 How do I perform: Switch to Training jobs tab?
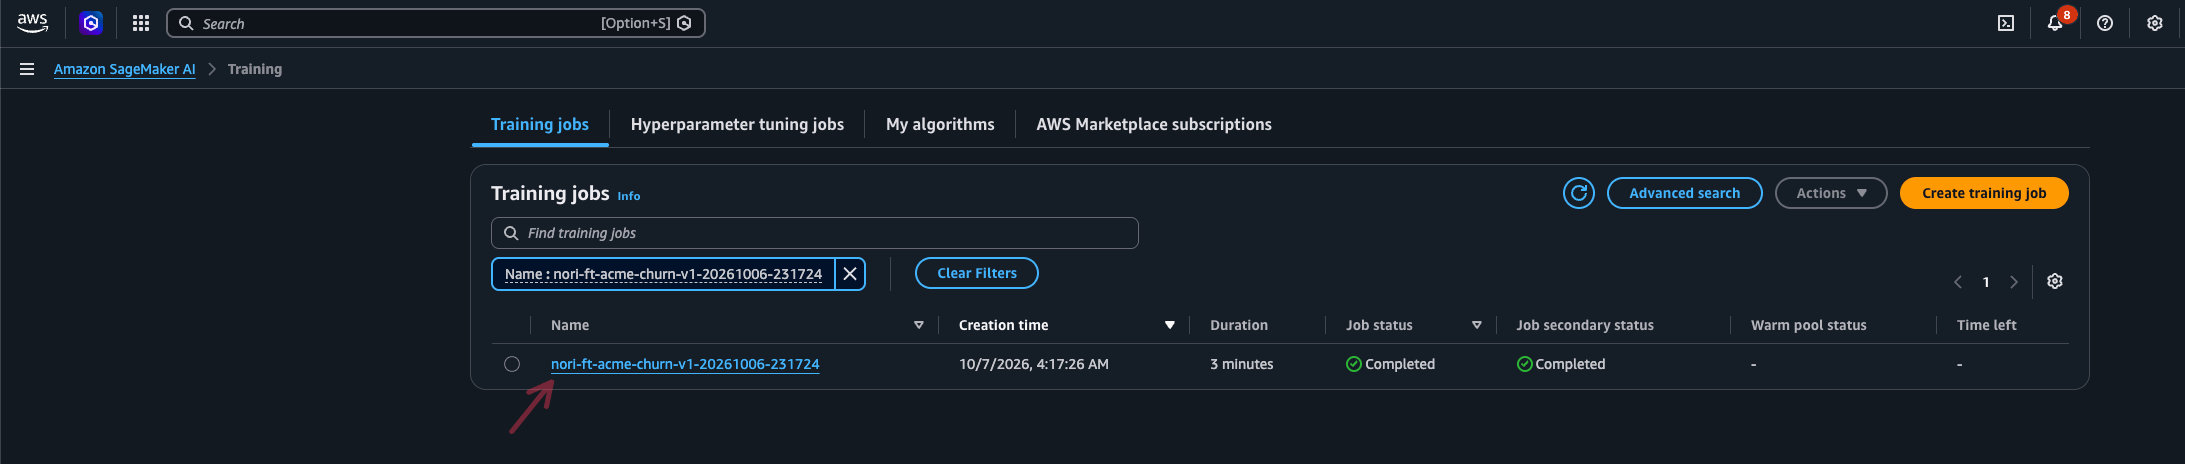point(540,124)
